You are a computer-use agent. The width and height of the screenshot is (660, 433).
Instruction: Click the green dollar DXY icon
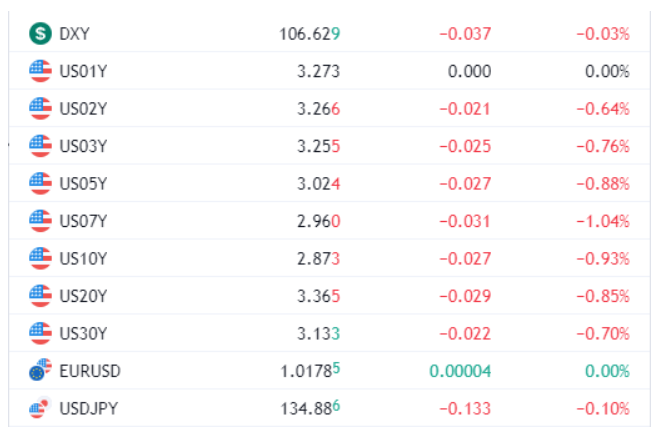click(x=40, y=34)
